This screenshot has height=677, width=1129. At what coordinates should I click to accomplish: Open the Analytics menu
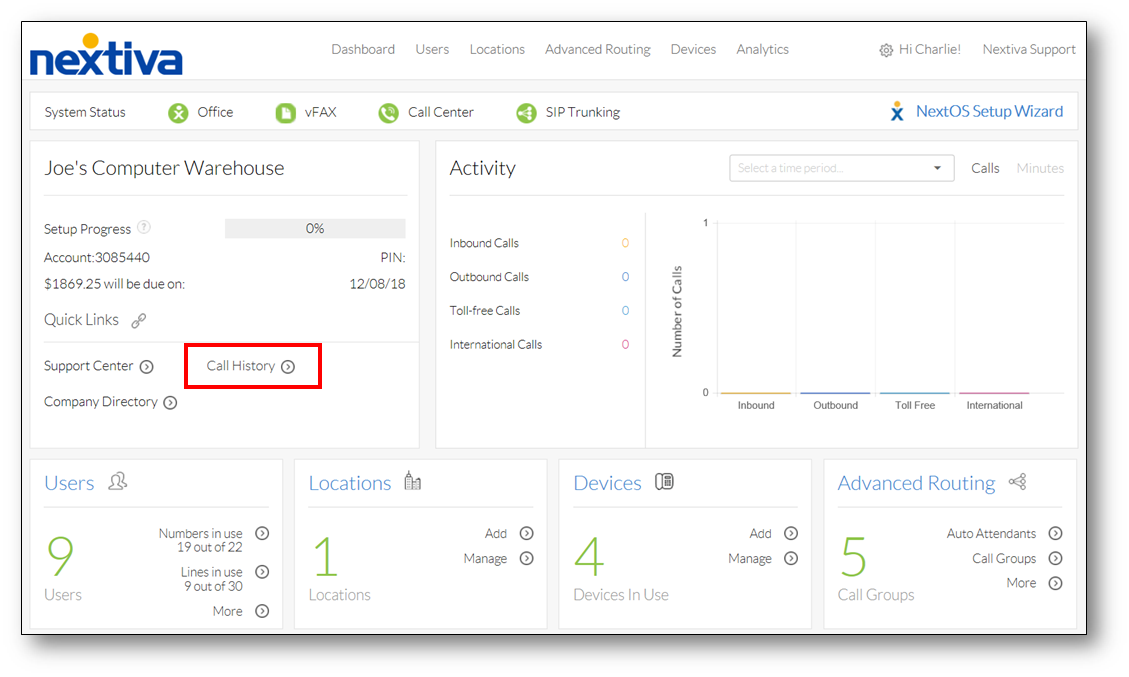click(x=762, y=48)
